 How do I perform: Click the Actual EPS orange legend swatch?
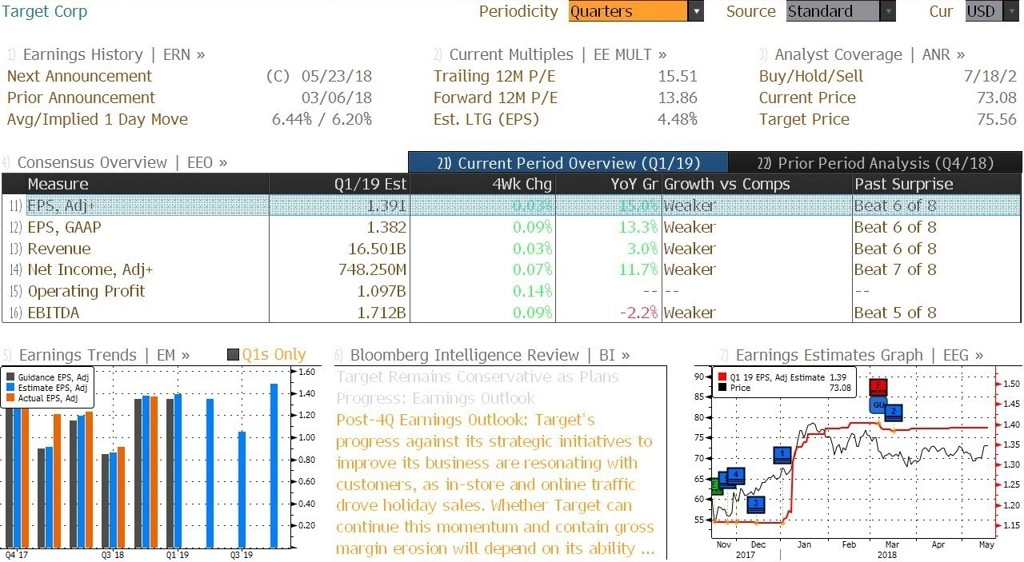click(10, 398)
